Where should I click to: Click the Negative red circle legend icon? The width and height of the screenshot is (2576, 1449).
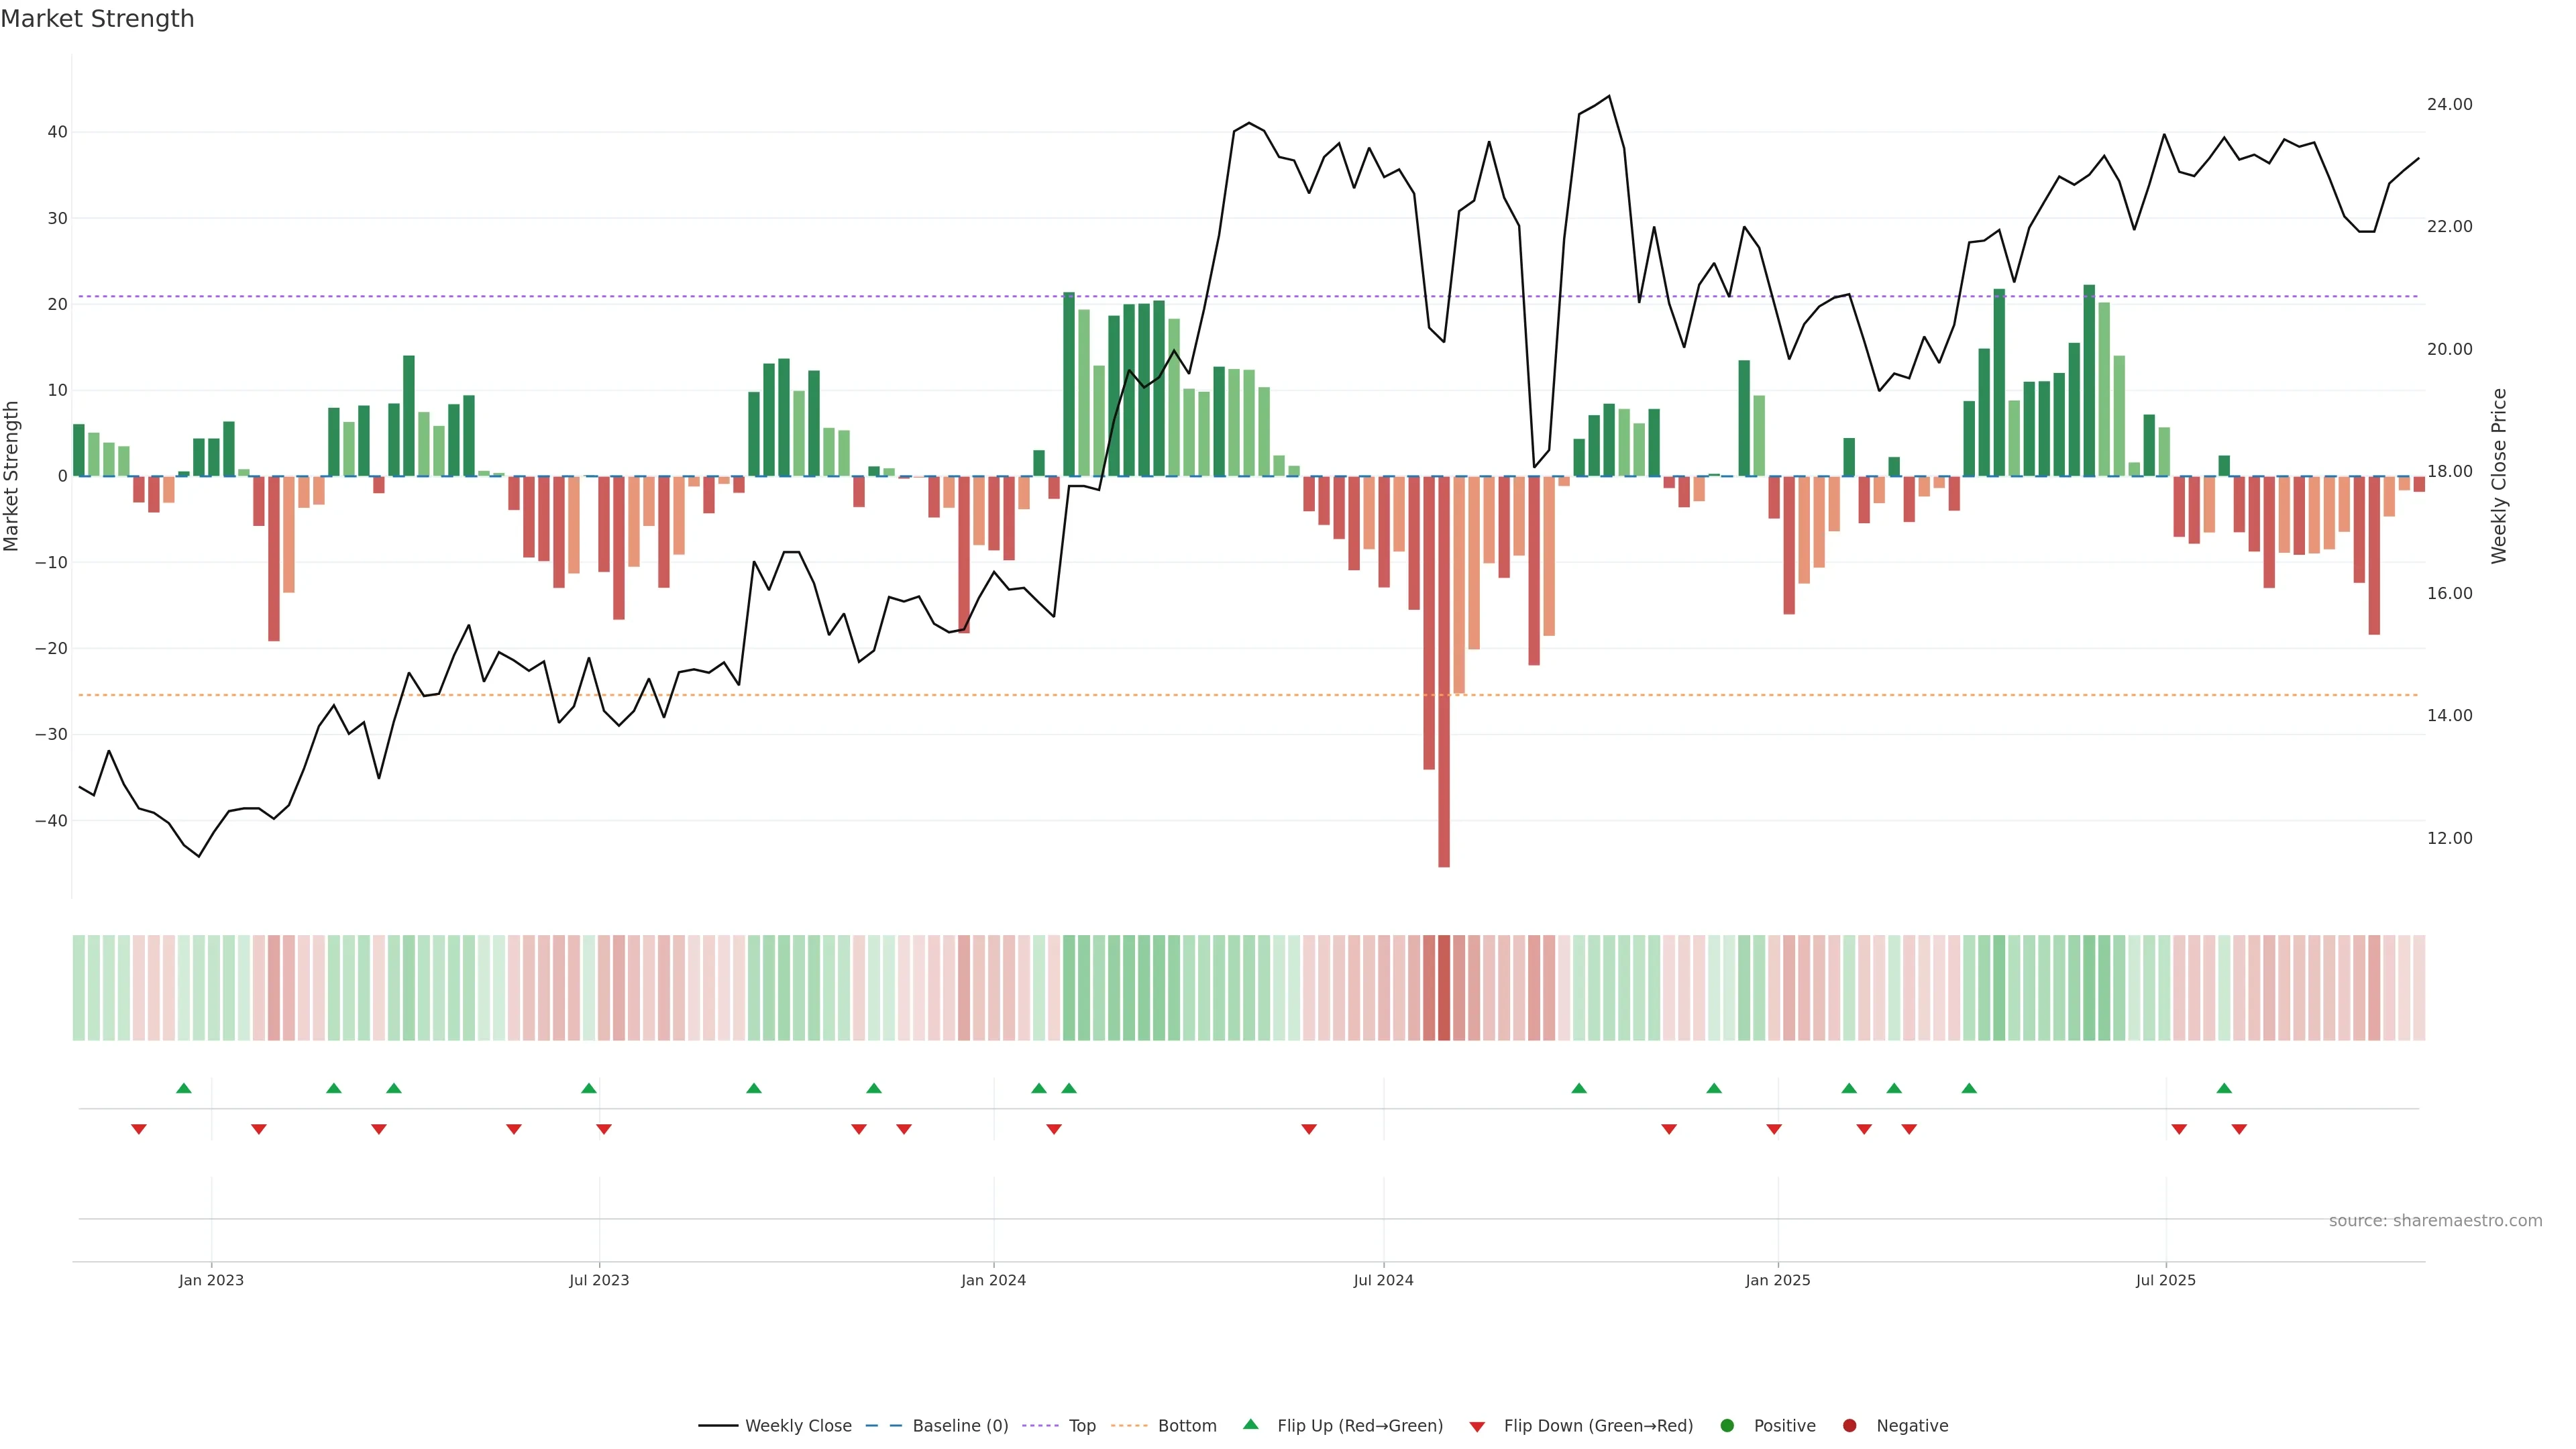tap(1849, 1426)
